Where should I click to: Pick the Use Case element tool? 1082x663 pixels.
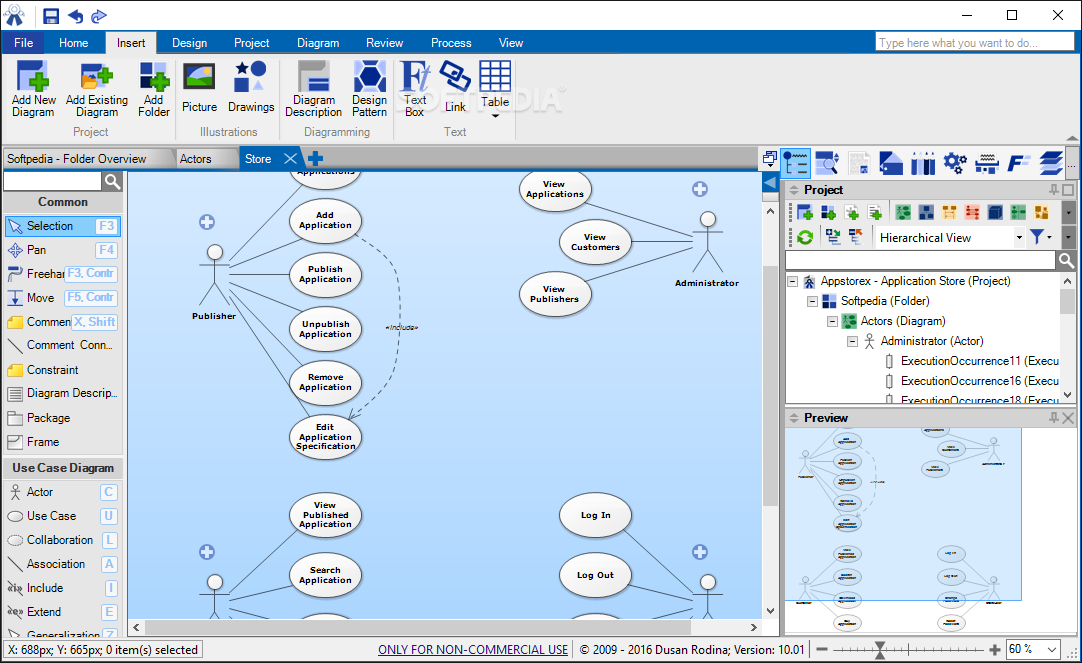click(62, 516)
